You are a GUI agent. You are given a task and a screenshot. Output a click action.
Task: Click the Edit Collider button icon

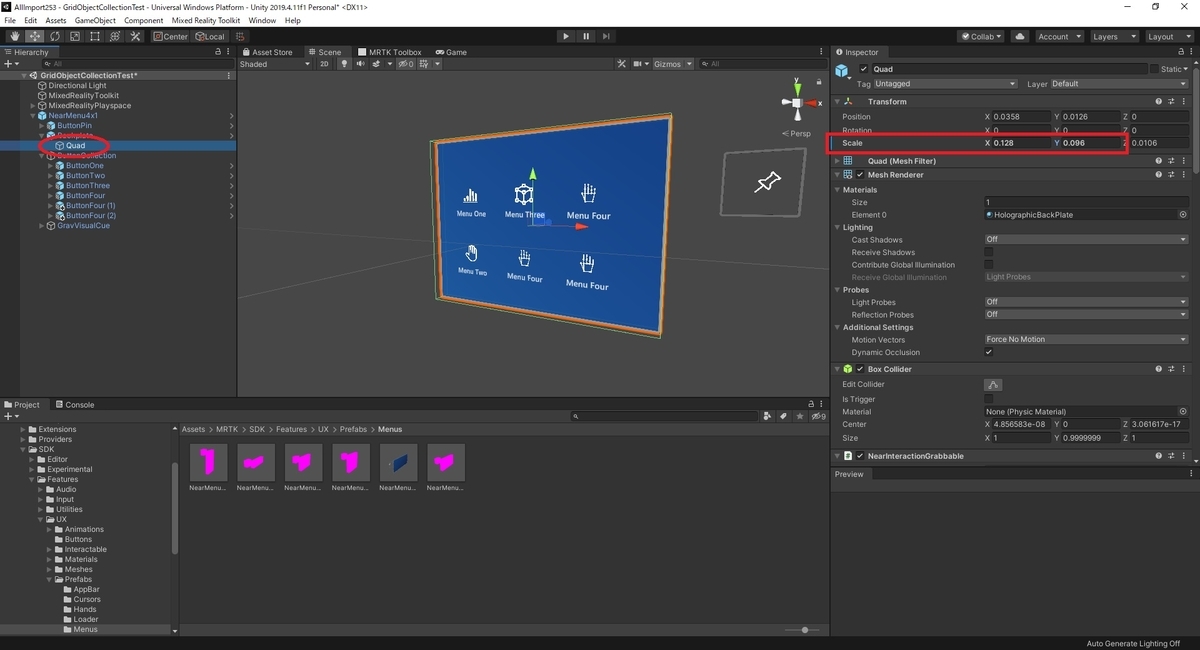click(993, 384)
